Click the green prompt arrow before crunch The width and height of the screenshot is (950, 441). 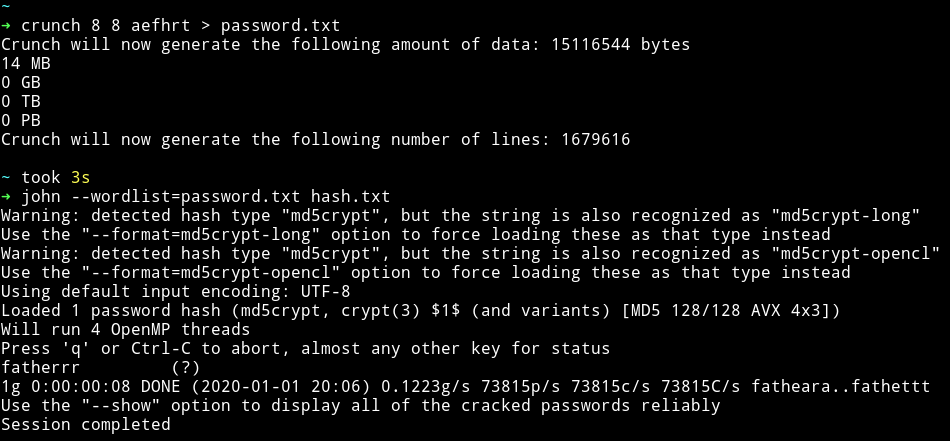tap(6, 26)
